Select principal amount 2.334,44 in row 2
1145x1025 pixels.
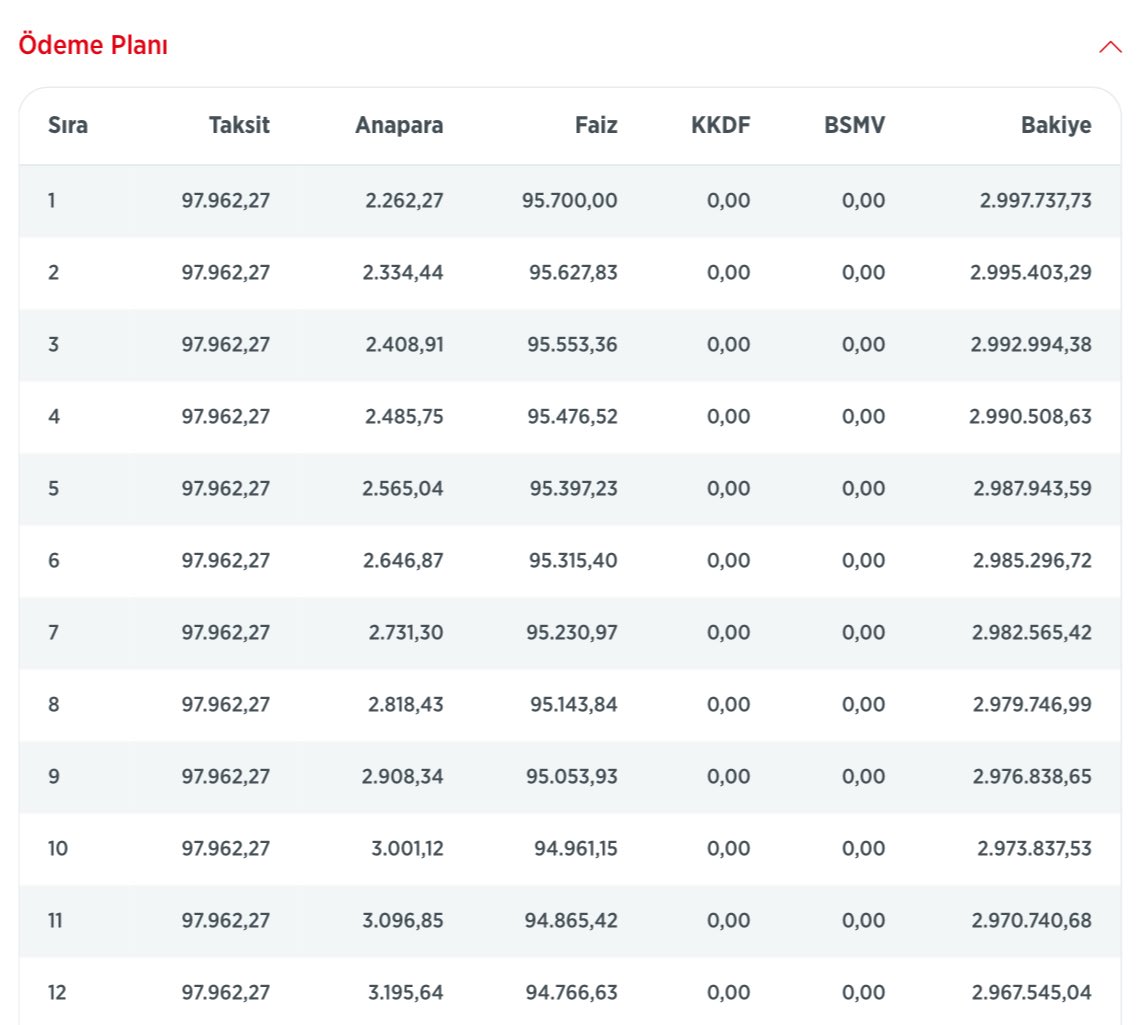[403, 273]
